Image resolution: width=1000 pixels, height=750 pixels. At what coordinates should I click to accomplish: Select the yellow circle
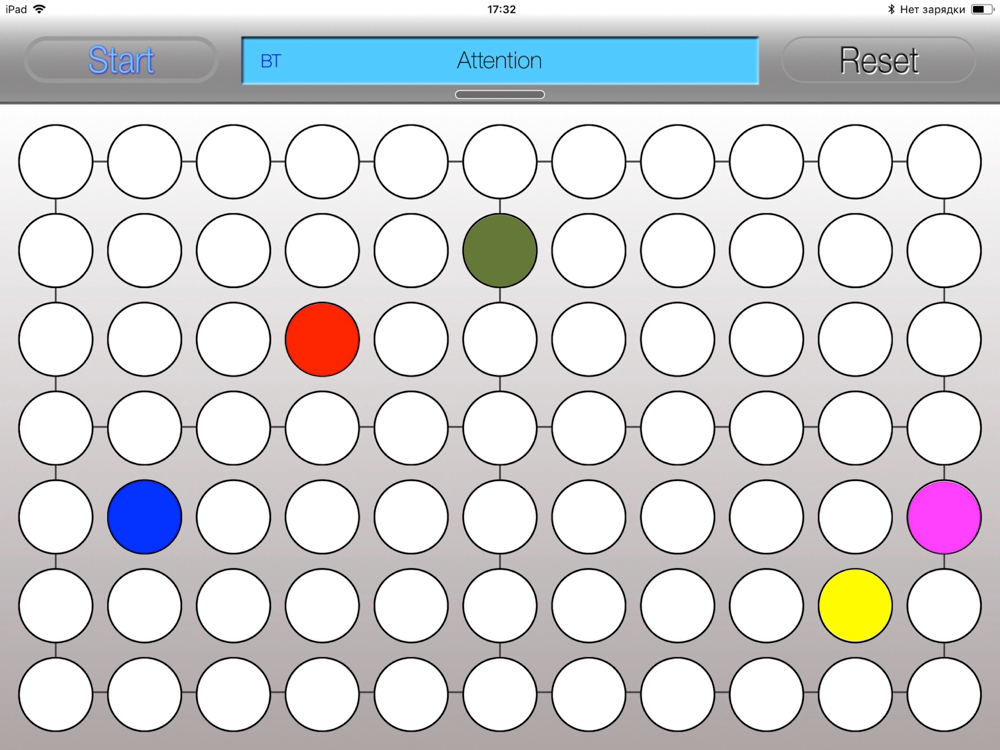click(x=855, y=605)
